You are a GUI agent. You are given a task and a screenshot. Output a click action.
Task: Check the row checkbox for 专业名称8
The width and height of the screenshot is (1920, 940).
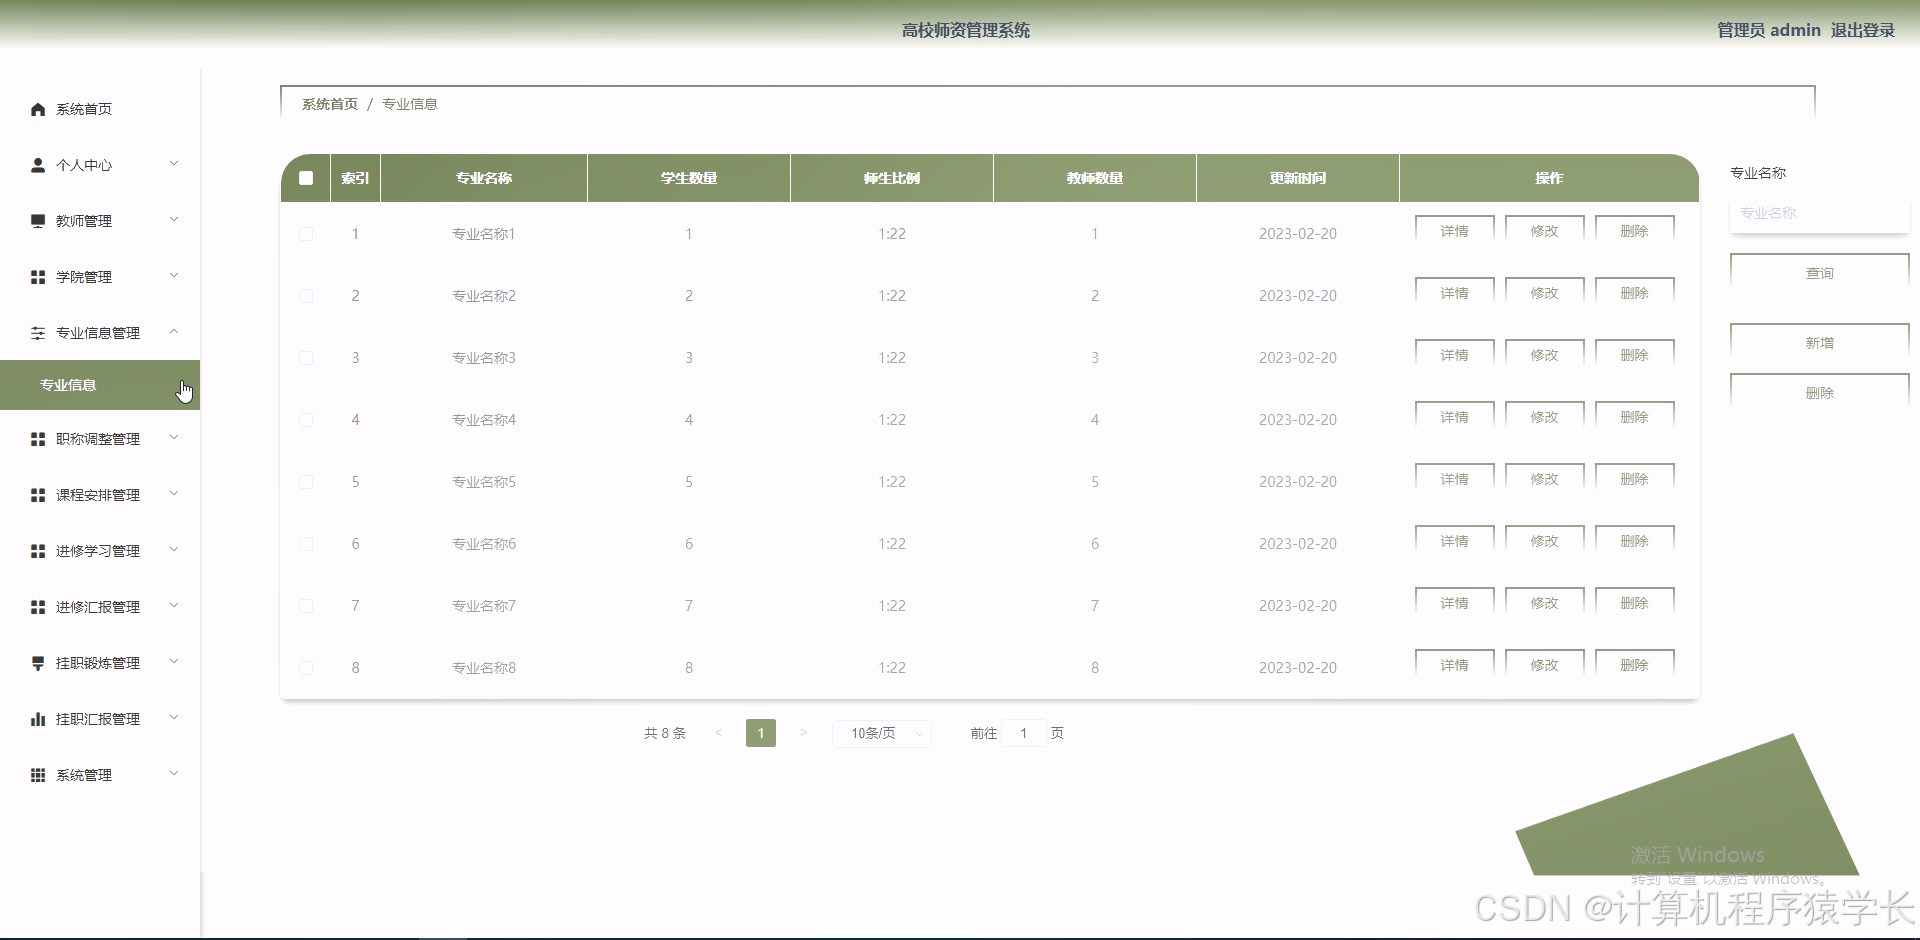click(x=306, y=668)
